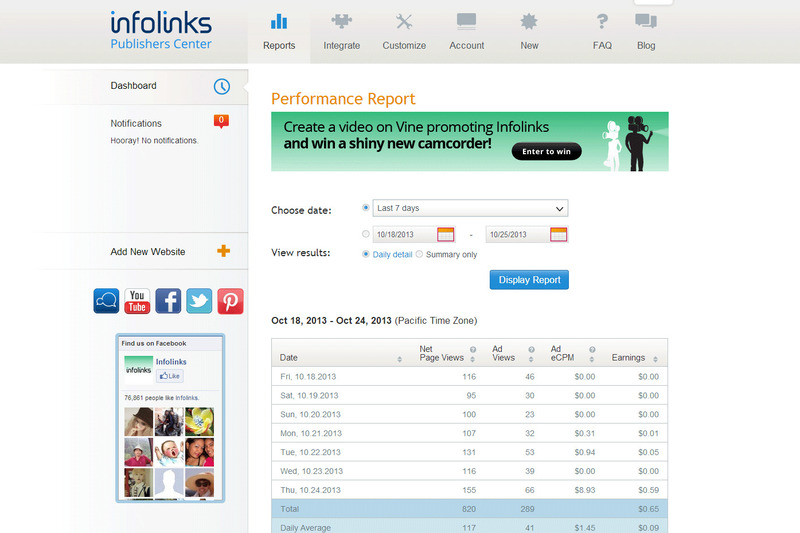Click the help icon beside Ad Views
This screenshot has width=800, height=533.
pos(531,350)
